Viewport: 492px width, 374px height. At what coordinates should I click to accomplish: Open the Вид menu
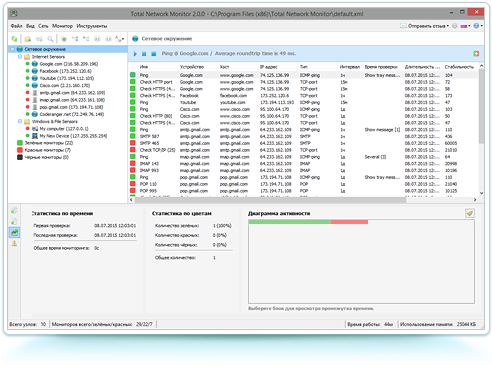click(30, 26)
